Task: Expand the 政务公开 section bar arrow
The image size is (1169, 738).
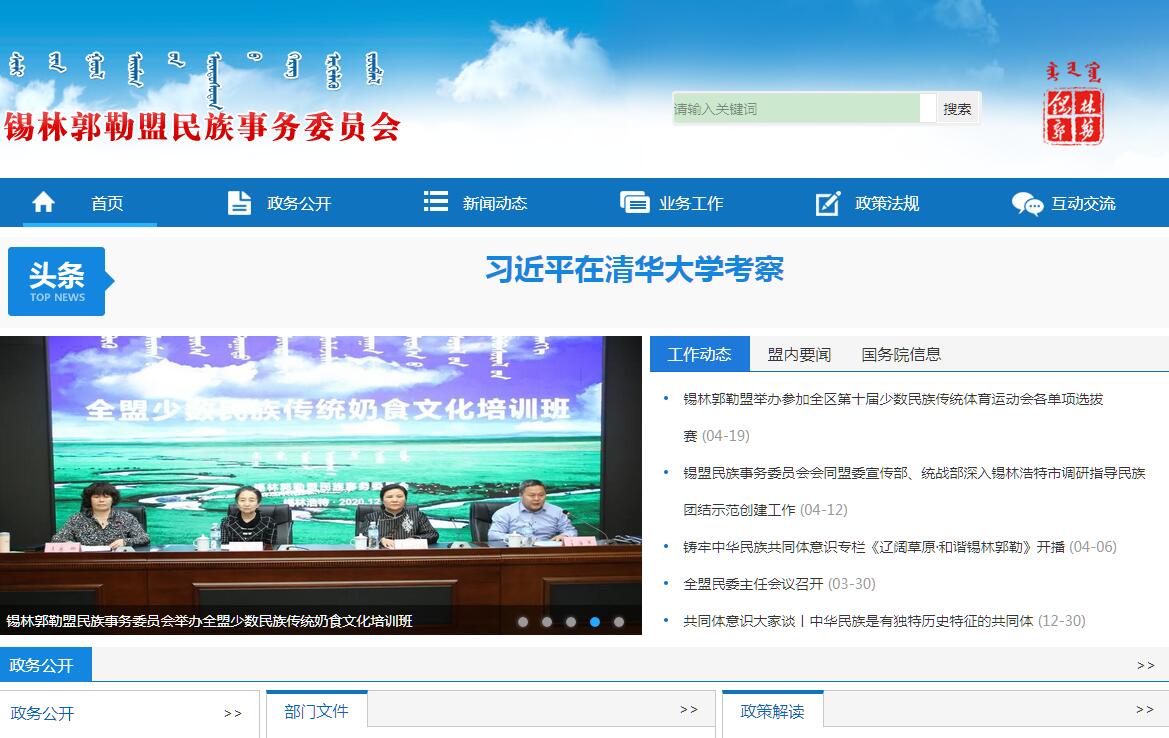Action: (x=1145, y=665)
